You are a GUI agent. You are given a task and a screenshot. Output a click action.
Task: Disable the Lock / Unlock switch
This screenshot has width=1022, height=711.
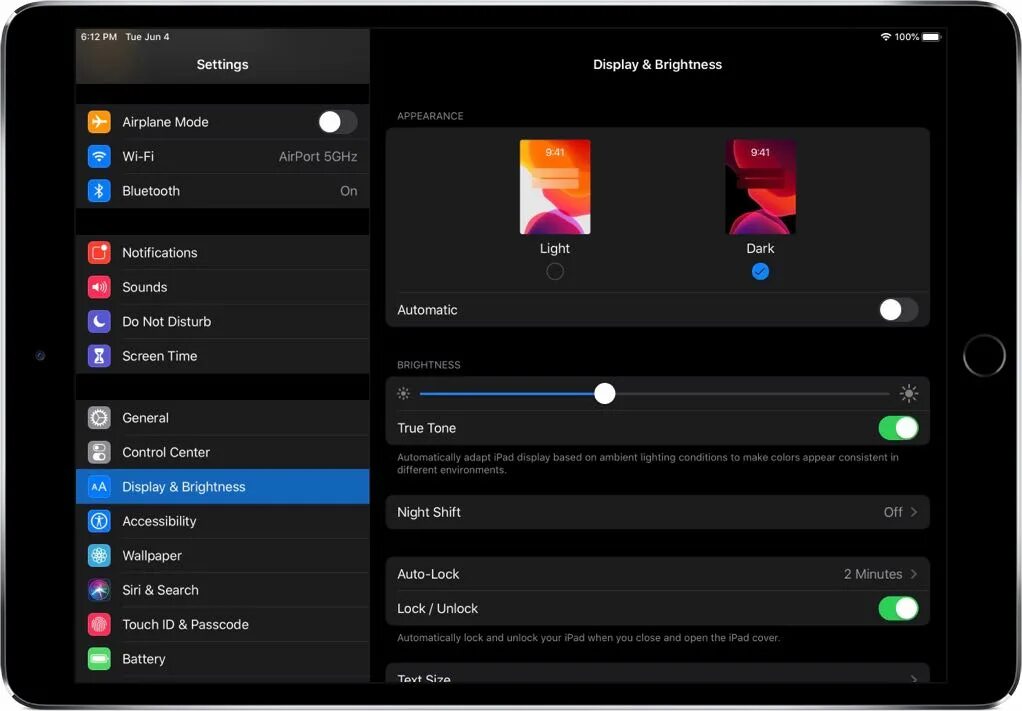(x=898, y=608)
